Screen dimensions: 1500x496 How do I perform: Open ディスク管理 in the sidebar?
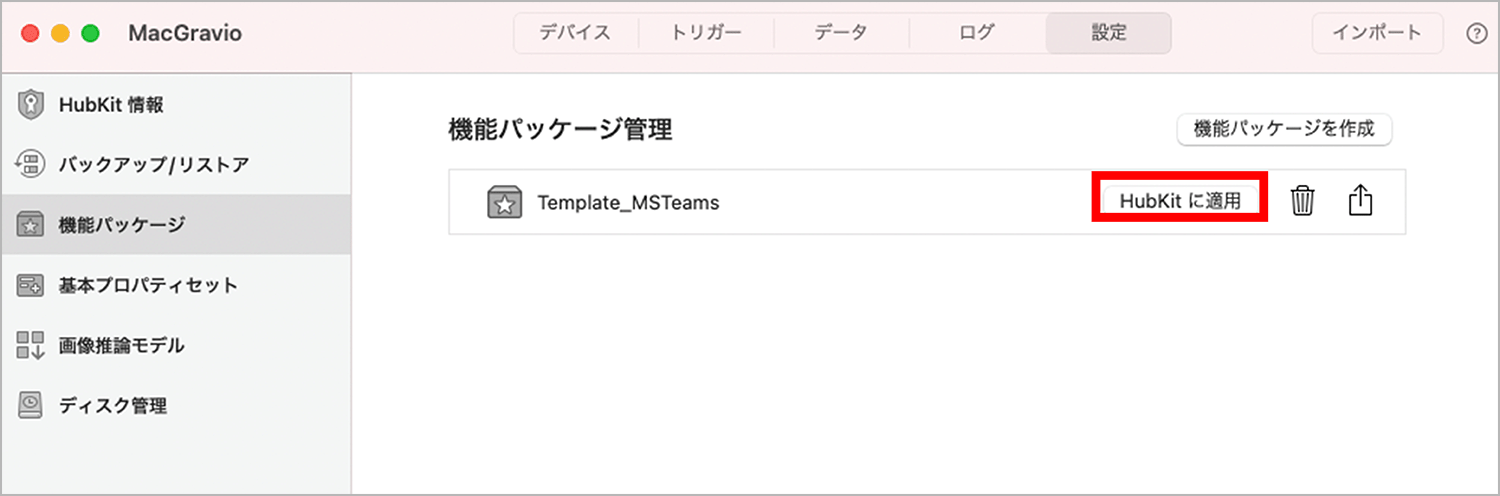click(x=176, y=405)
